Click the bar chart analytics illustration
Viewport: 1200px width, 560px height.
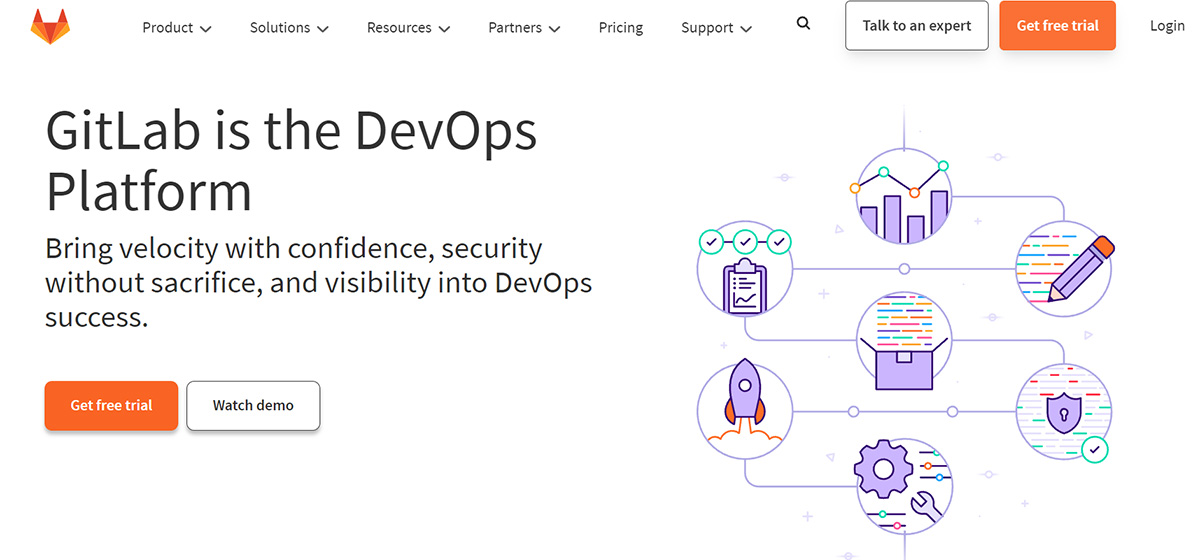(x=904, y=197)
